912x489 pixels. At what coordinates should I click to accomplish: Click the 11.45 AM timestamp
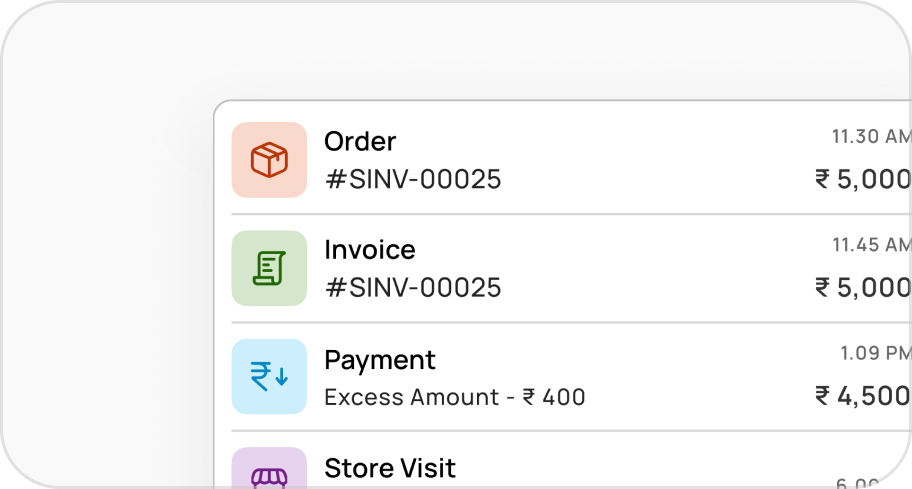[x=871, y=245]
